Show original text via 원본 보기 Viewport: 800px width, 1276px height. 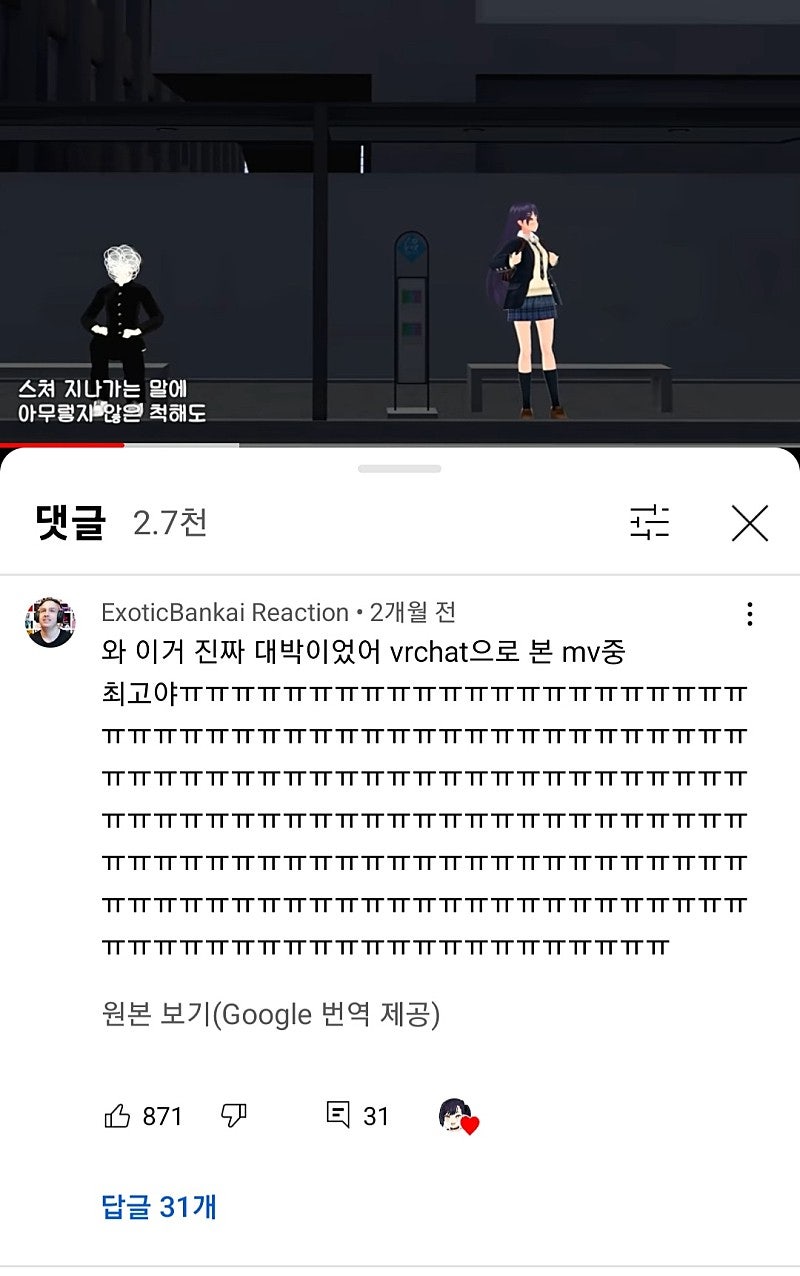point(271,1014)
